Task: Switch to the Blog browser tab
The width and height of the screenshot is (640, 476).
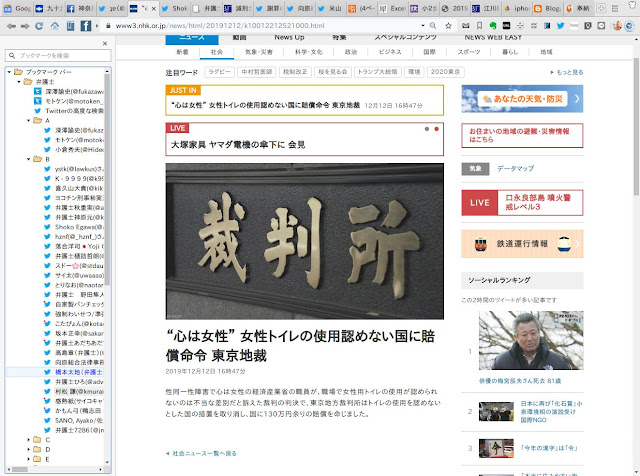Action: pyautogui.click(x=548, y=8)
